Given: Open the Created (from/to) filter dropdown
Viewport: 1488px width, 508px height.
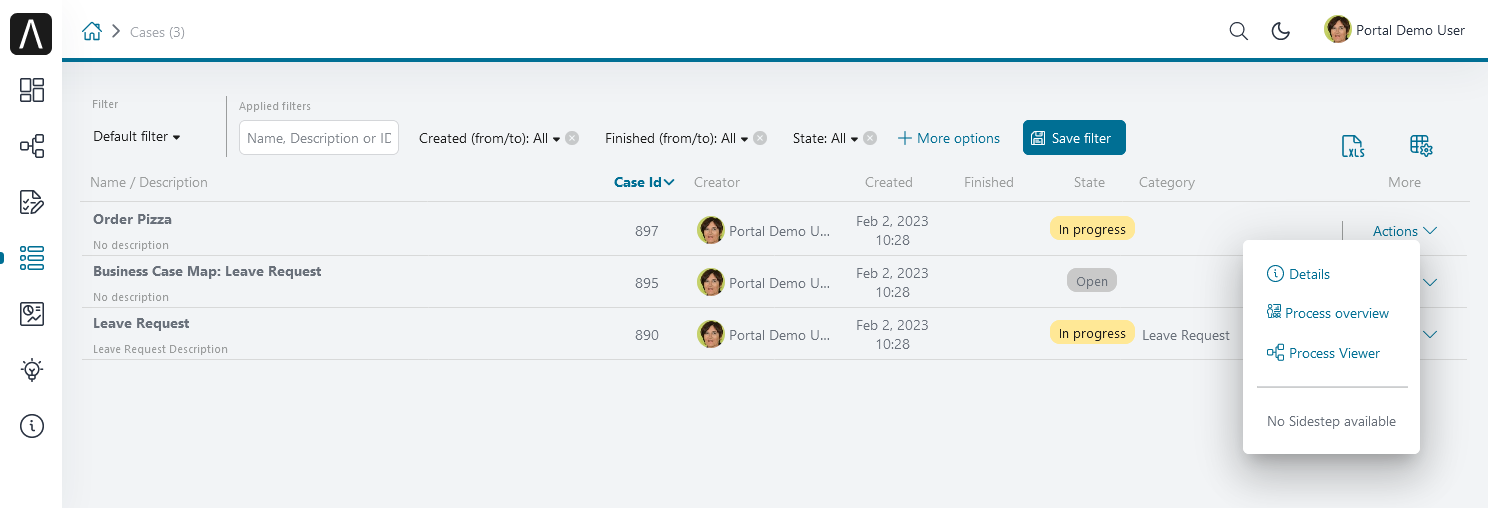Looking at the screenshot, I should pyautogui.click(x=489, y=139).
